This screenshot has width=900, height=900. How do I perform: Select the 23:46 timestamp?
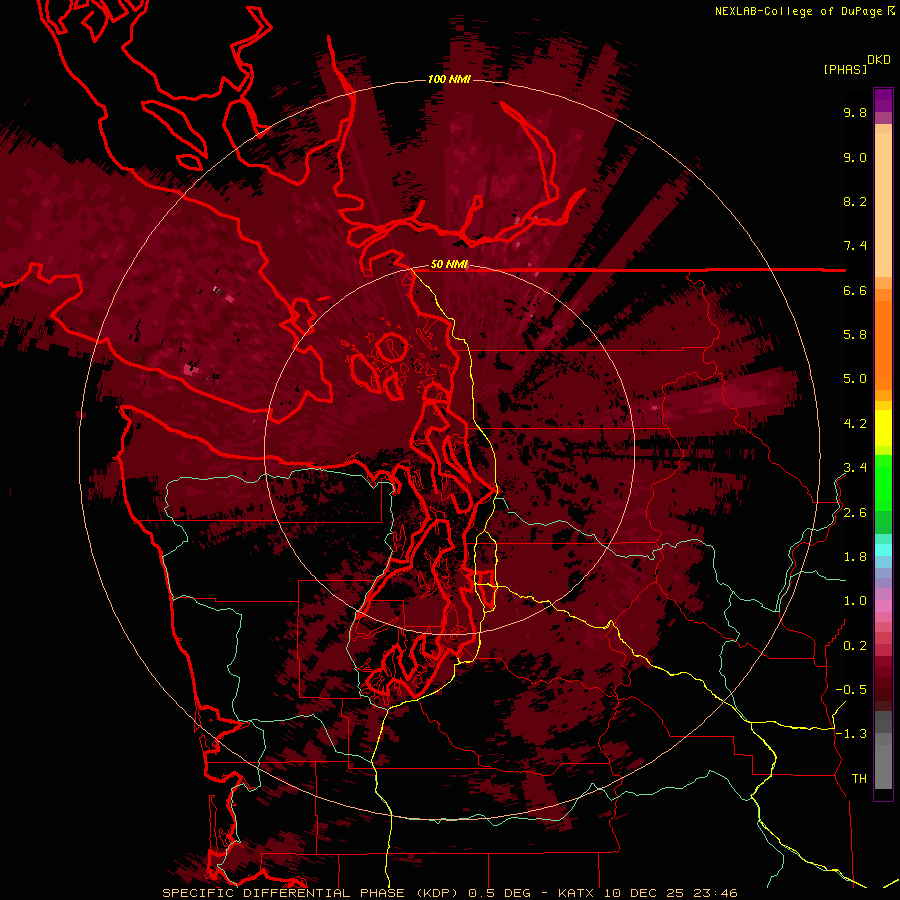tap(715, 893)
